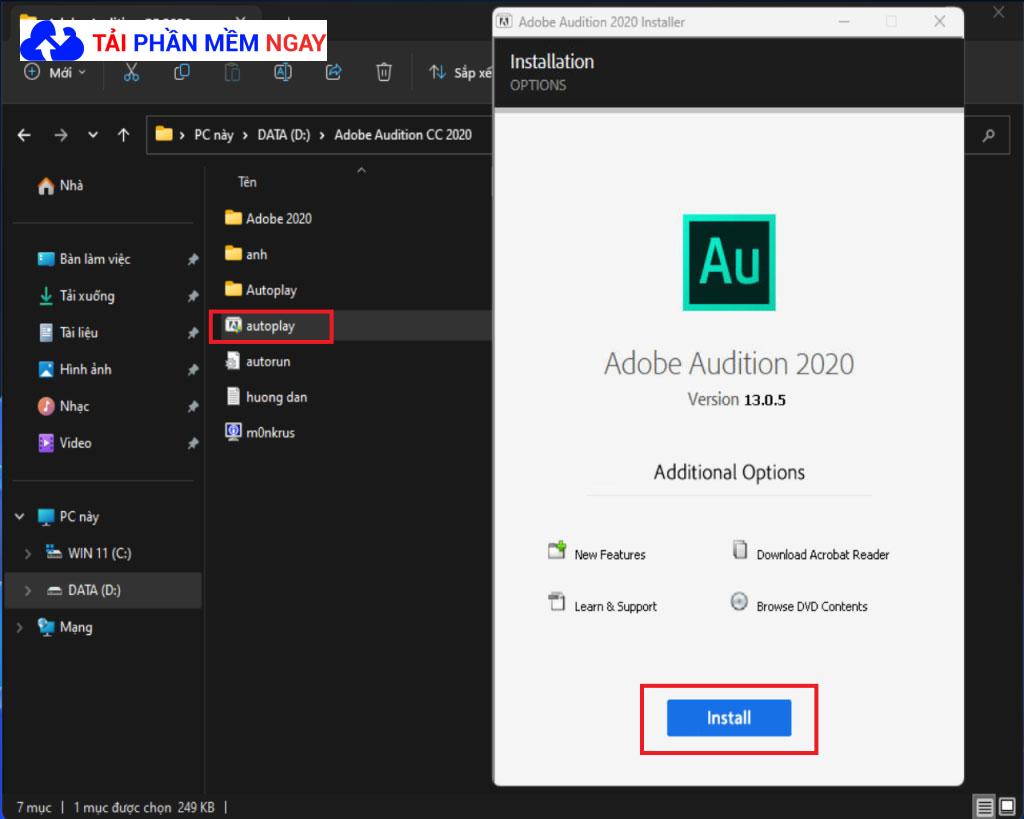This screenshot has height=819, width=1024.
Task: Click the Download Acrobat Reader icon
Action: click(x=739, y=549)
